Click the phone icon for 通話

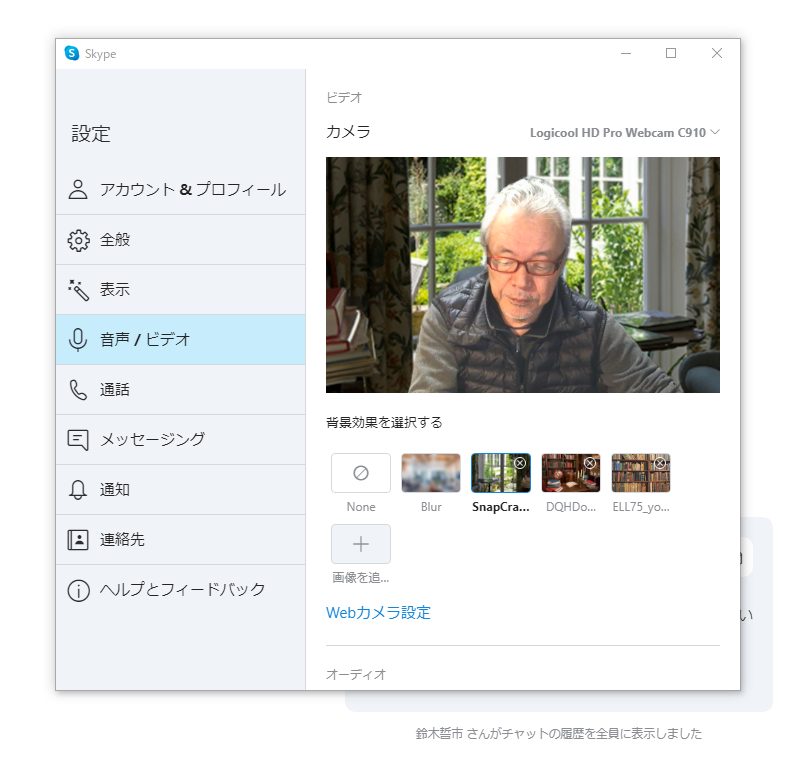pos(78,390)
